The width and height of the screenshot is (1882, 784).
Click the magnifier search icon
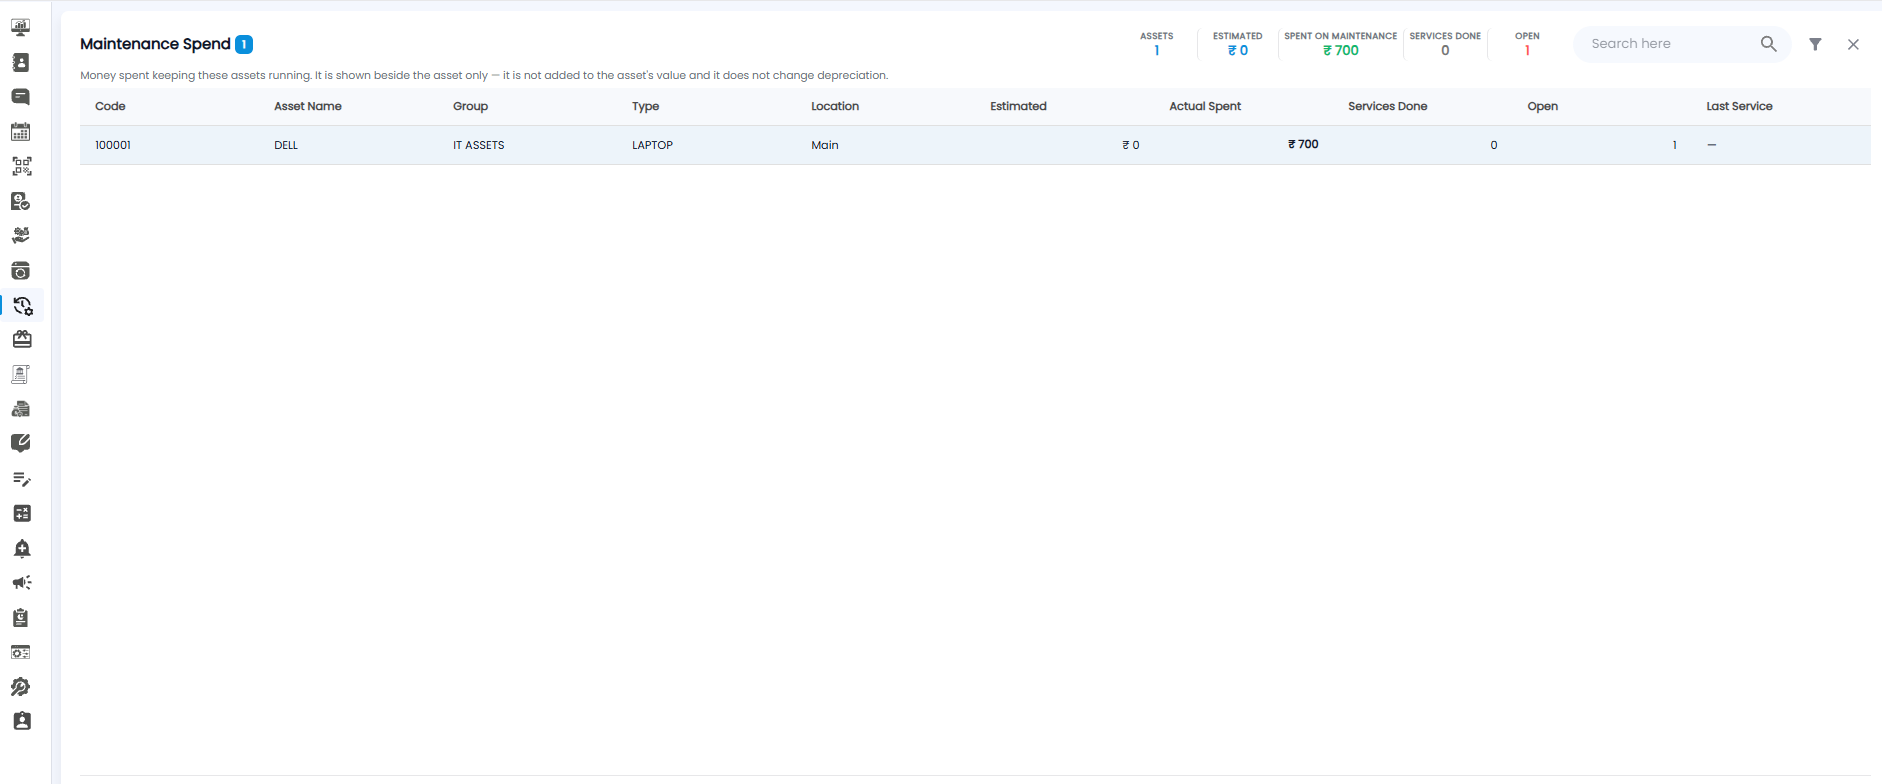click(1768, 44)
